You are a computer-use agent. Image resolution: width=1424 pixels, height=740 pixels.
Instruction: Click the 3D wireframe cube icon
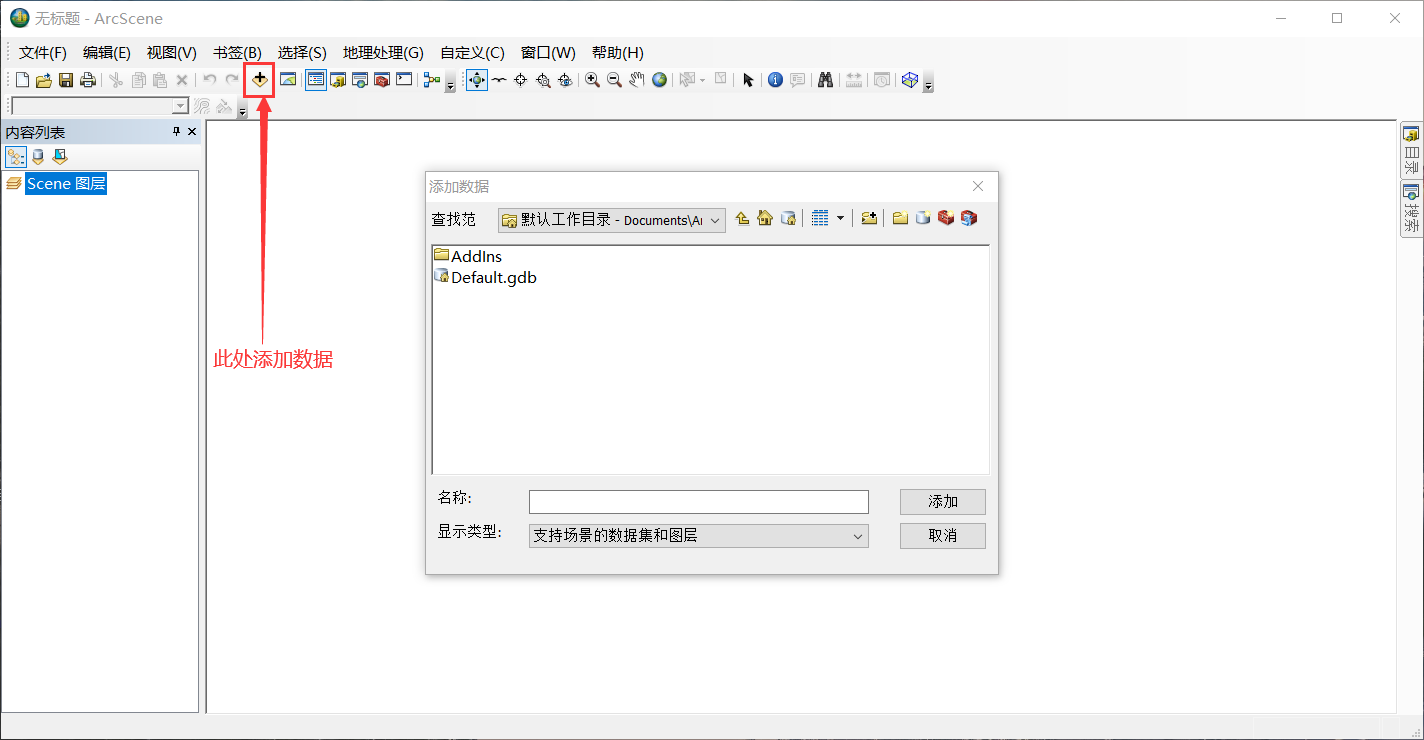pyautogui.click(x=909, y=80)
